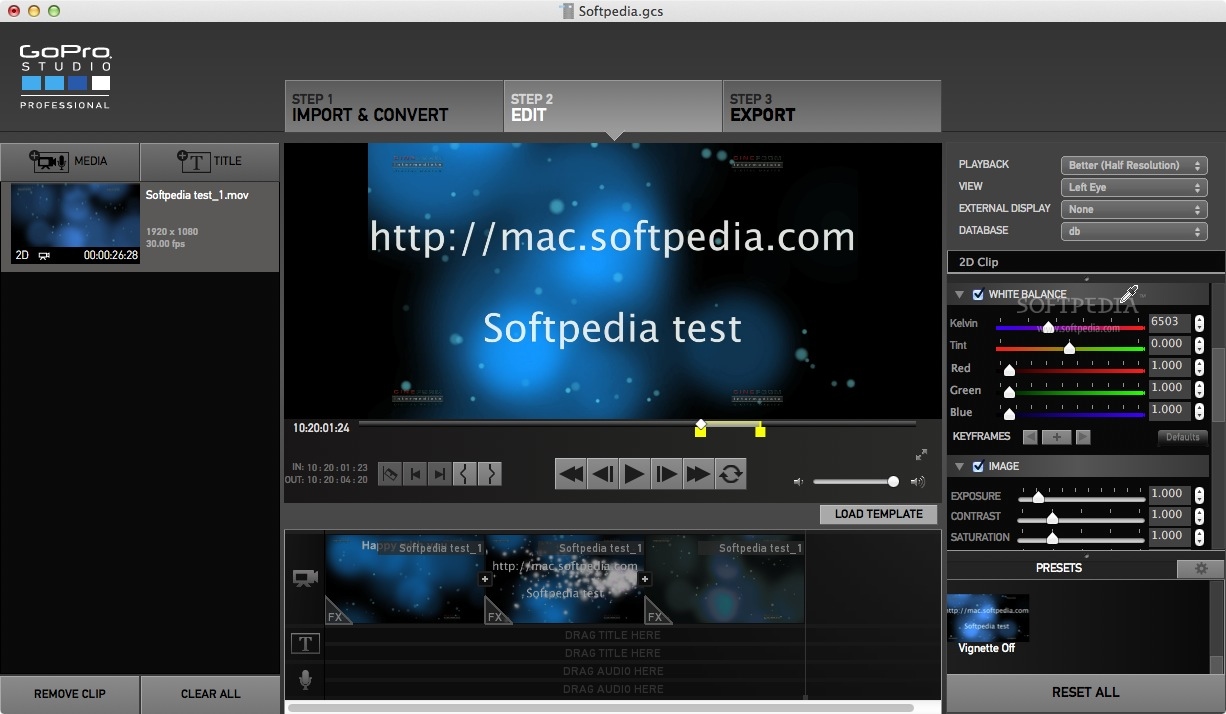Click the timeline horizontal scrollbar

point(601,708)
